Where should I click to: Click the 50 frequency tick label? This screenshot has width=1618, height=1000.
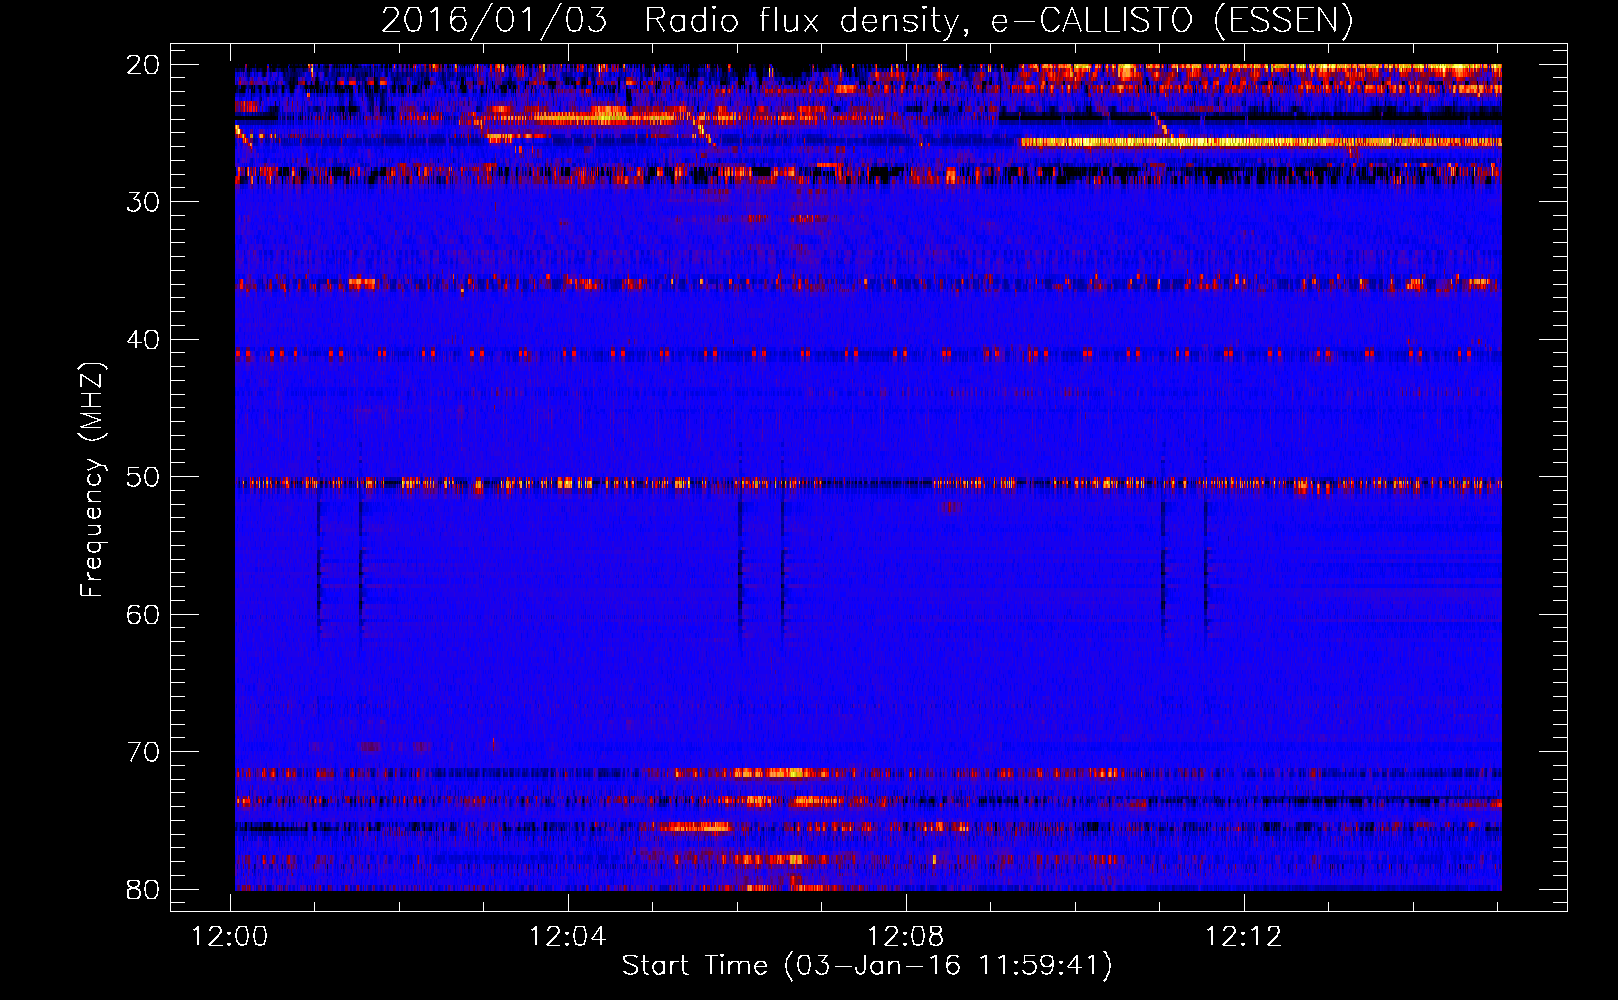coord(144,477)
